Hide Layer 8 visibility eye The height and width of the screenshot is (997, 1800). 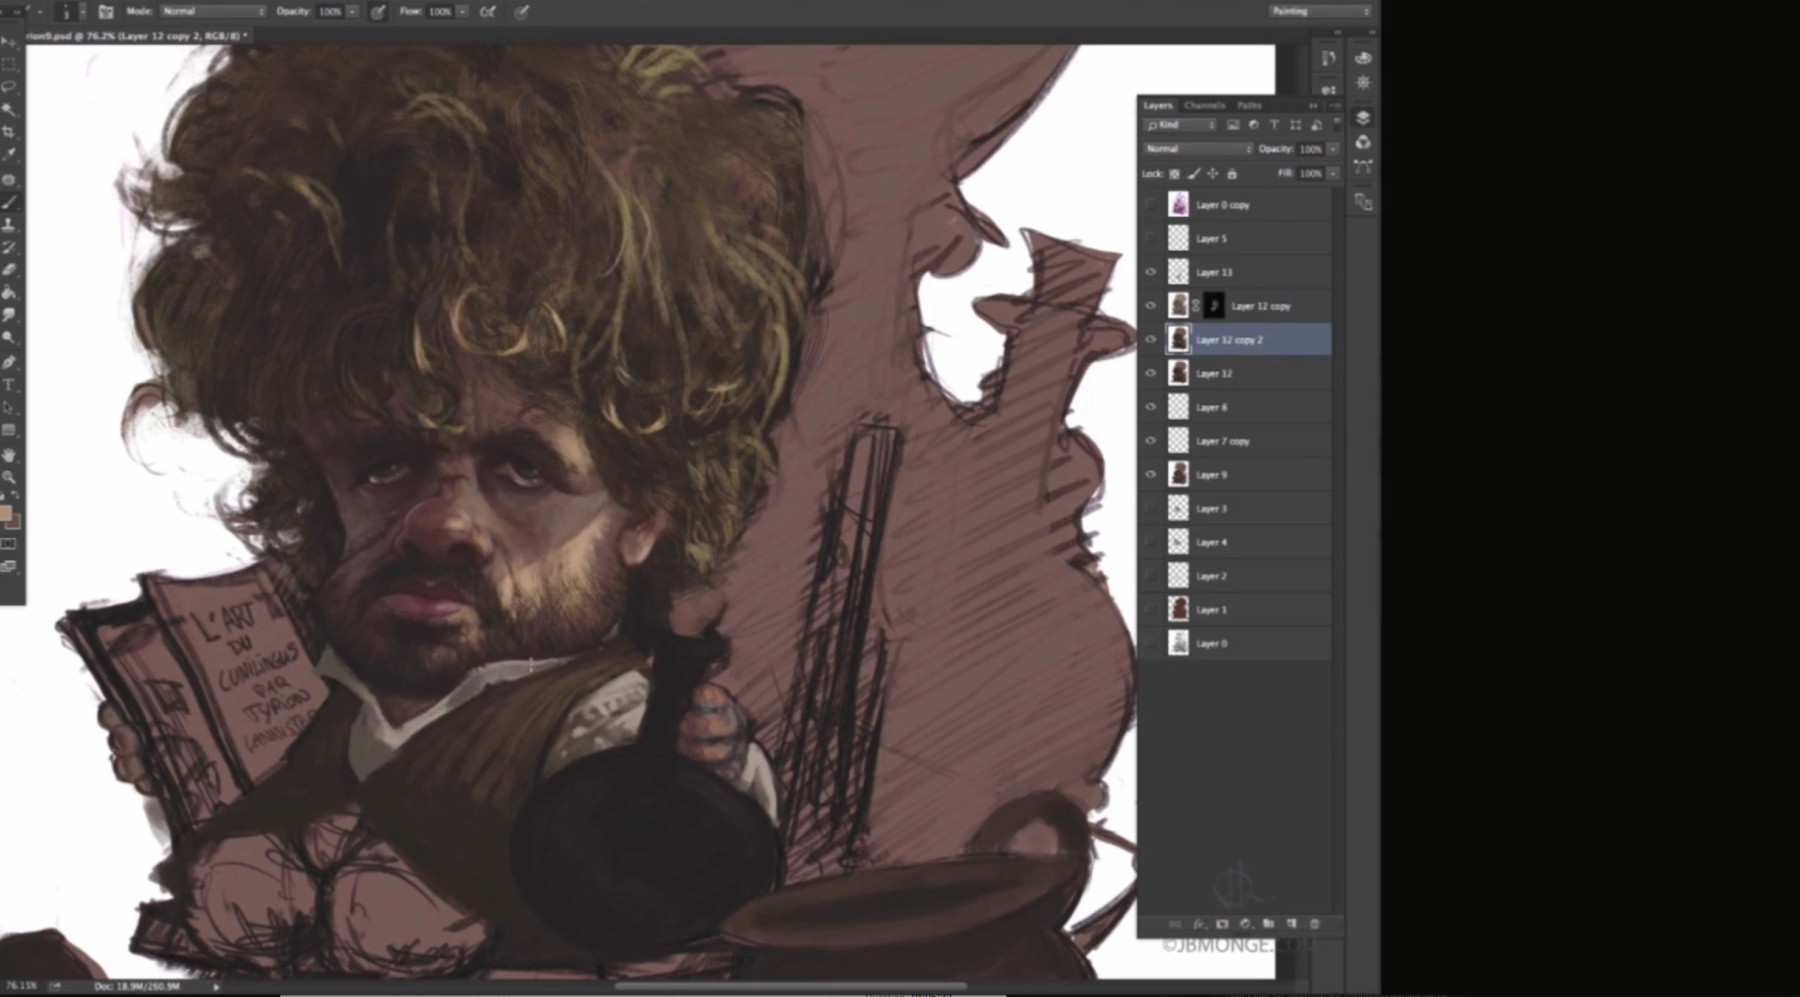[x=1151, y=407]
